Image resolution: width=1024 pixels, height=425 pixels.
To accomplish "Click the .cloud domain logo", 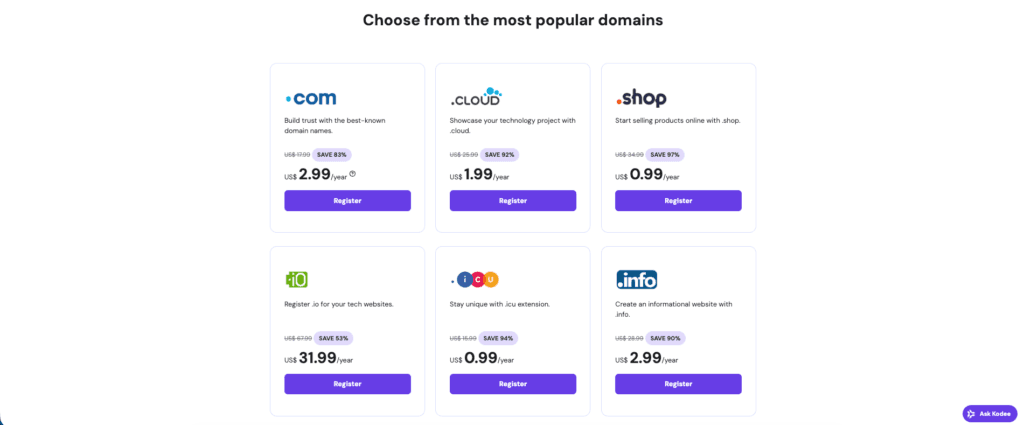I will [475, 97].
